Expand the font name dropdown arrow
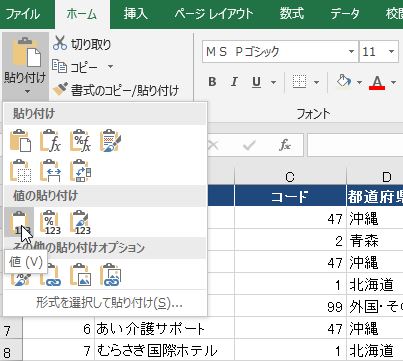Image resolution: width=403 pixels, height=361 pixels. [x=351, y=52]
